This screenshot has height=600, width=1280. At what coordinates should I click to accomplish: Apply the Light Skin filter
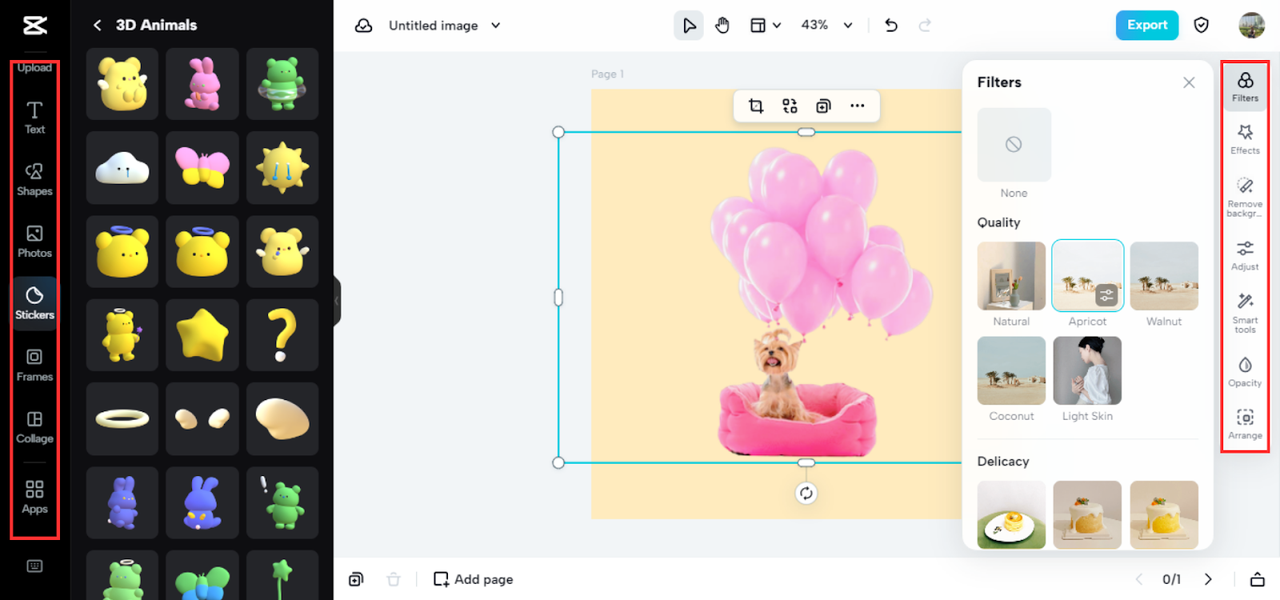1087,370
